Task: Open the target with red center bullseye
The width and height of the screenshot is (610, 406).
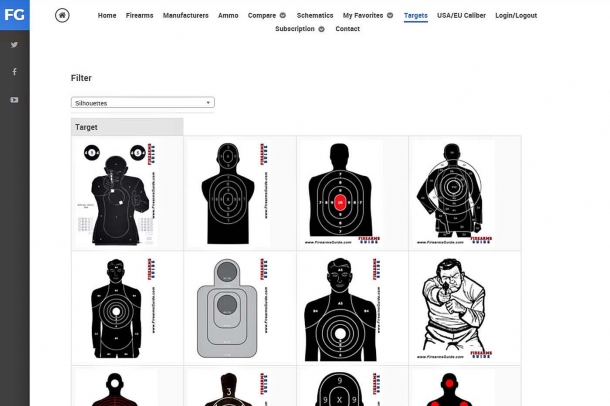Action: pos(341,193)
